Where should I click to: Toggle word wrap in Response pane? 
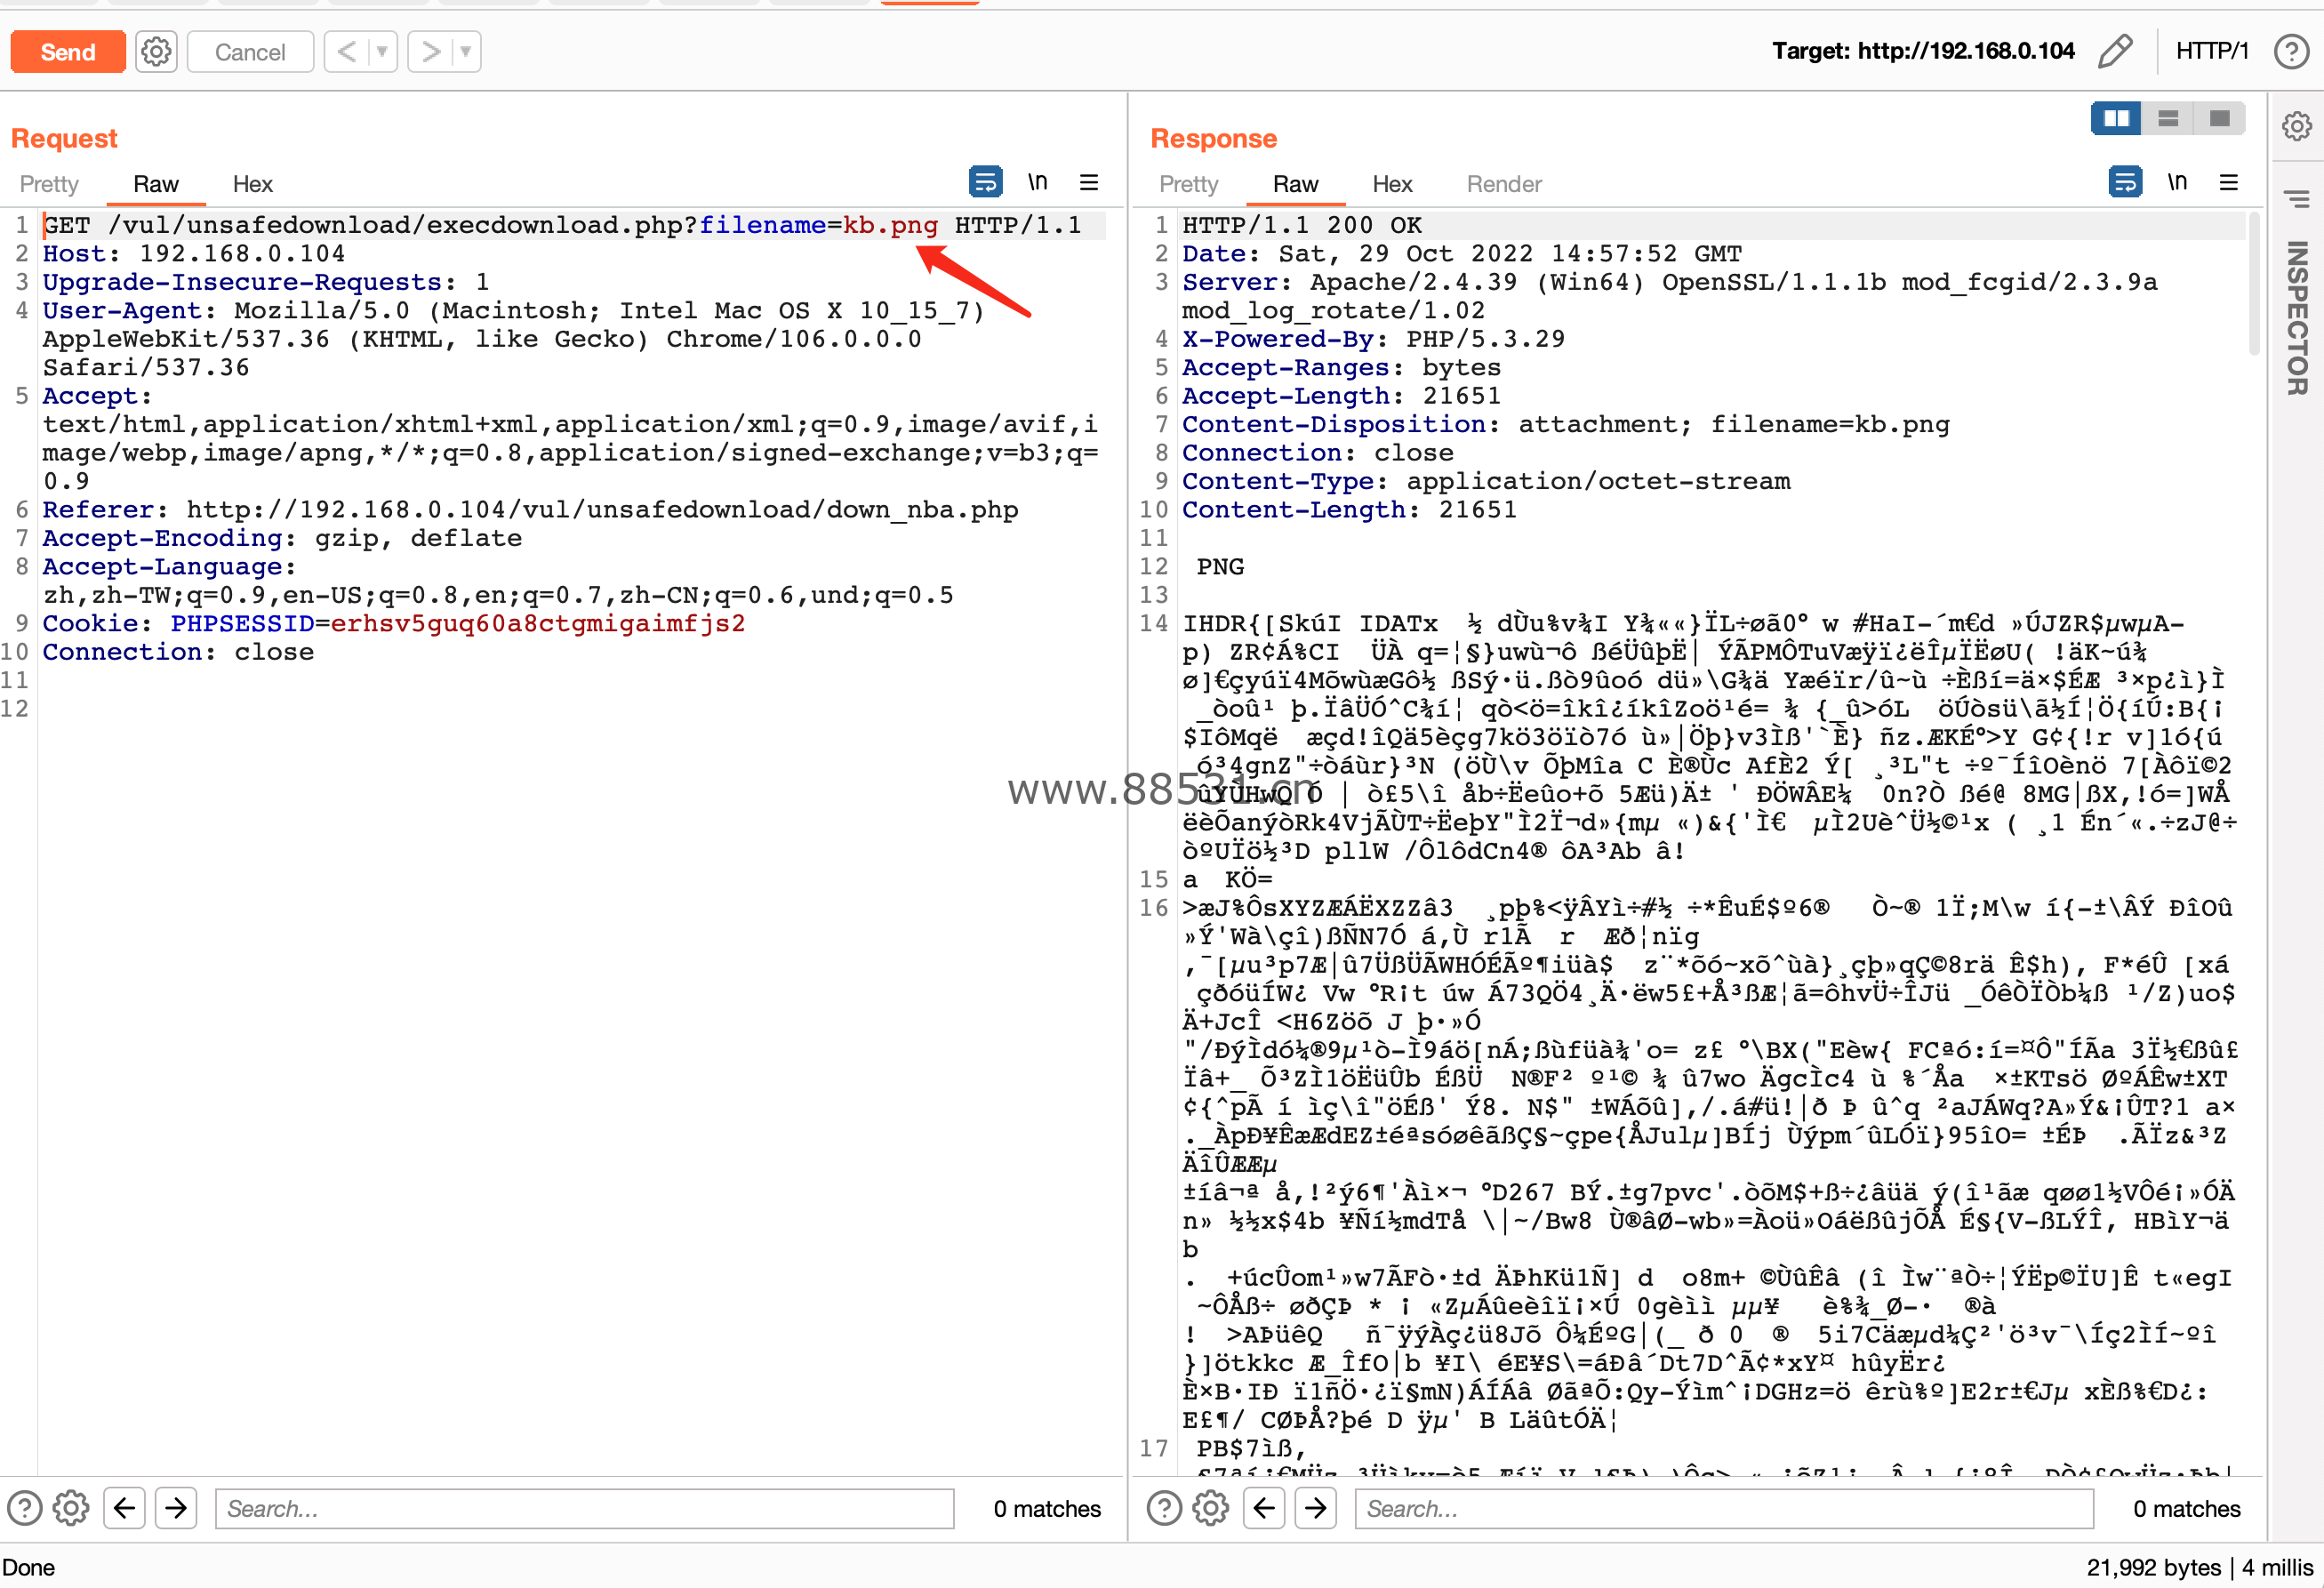tap(2125, 182)
